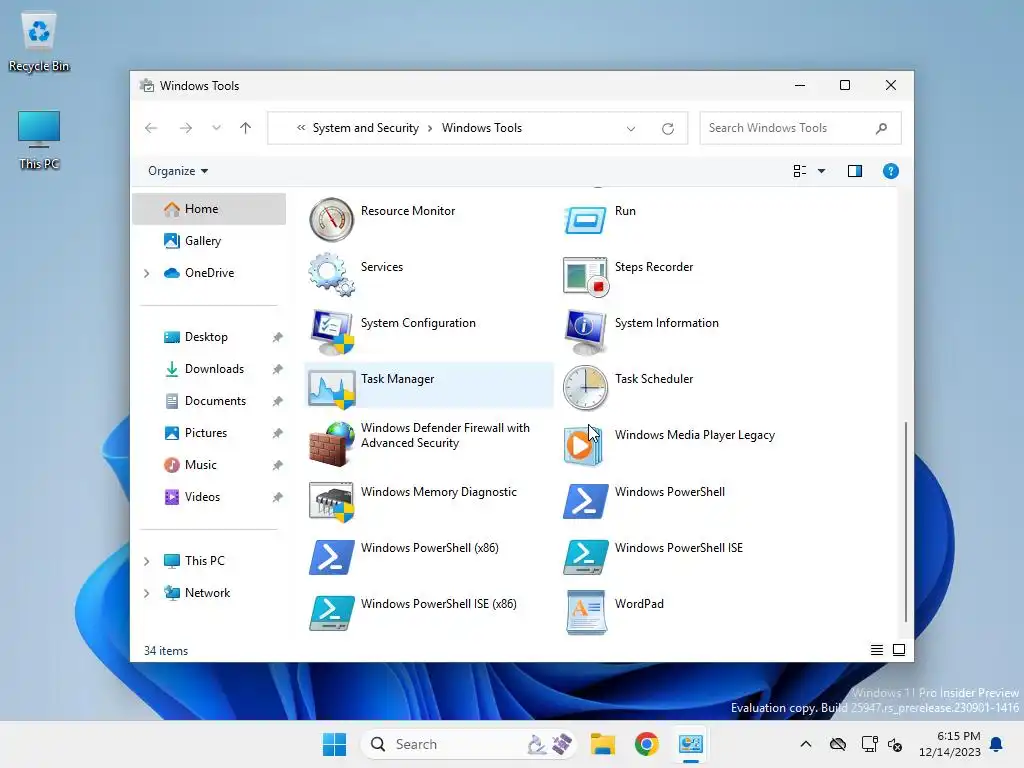
Task: Select the Steps Recorder icon
Action: pyautogui.click(x=585, y=276)
